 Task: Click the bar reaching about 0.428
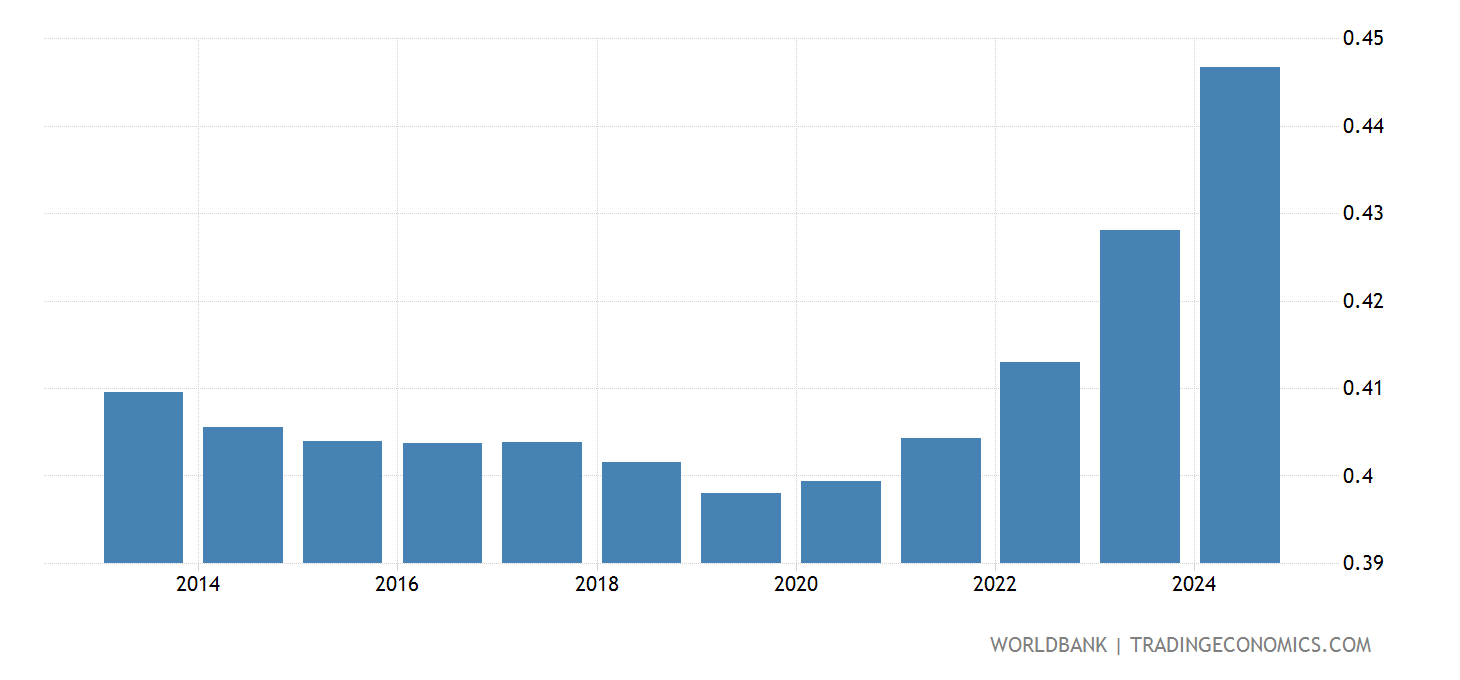click(1140, 396)
